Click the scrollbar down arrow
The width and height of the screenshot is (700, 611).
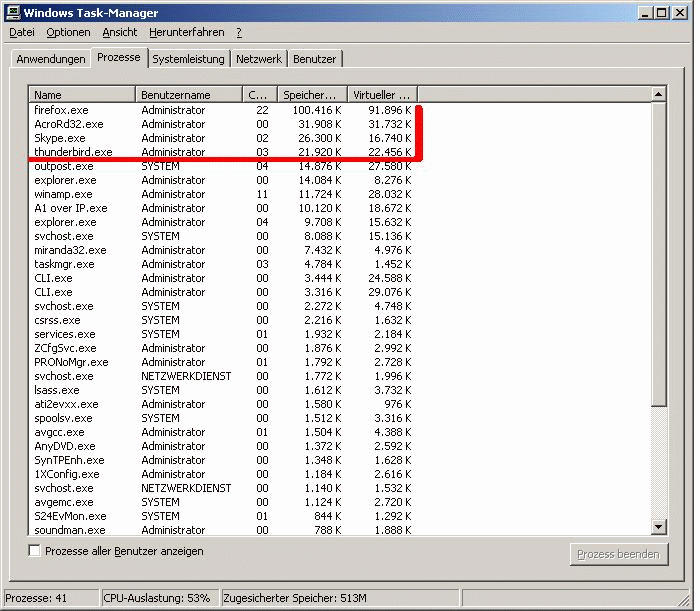click(x=658, y=527)
